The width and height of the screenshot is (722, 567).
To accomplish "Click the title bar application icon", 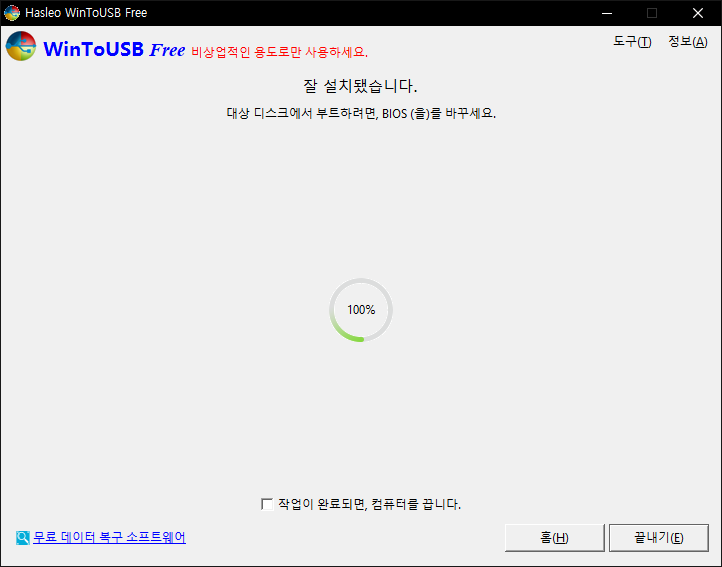I will [x=12, y=13].
